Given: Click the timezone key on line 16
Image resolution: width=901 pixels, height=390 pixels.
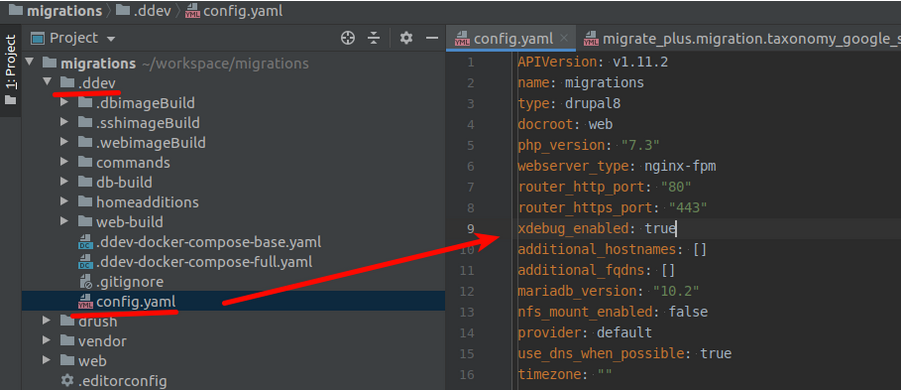Looking at the screenshot, I should [x=549, y=374].
